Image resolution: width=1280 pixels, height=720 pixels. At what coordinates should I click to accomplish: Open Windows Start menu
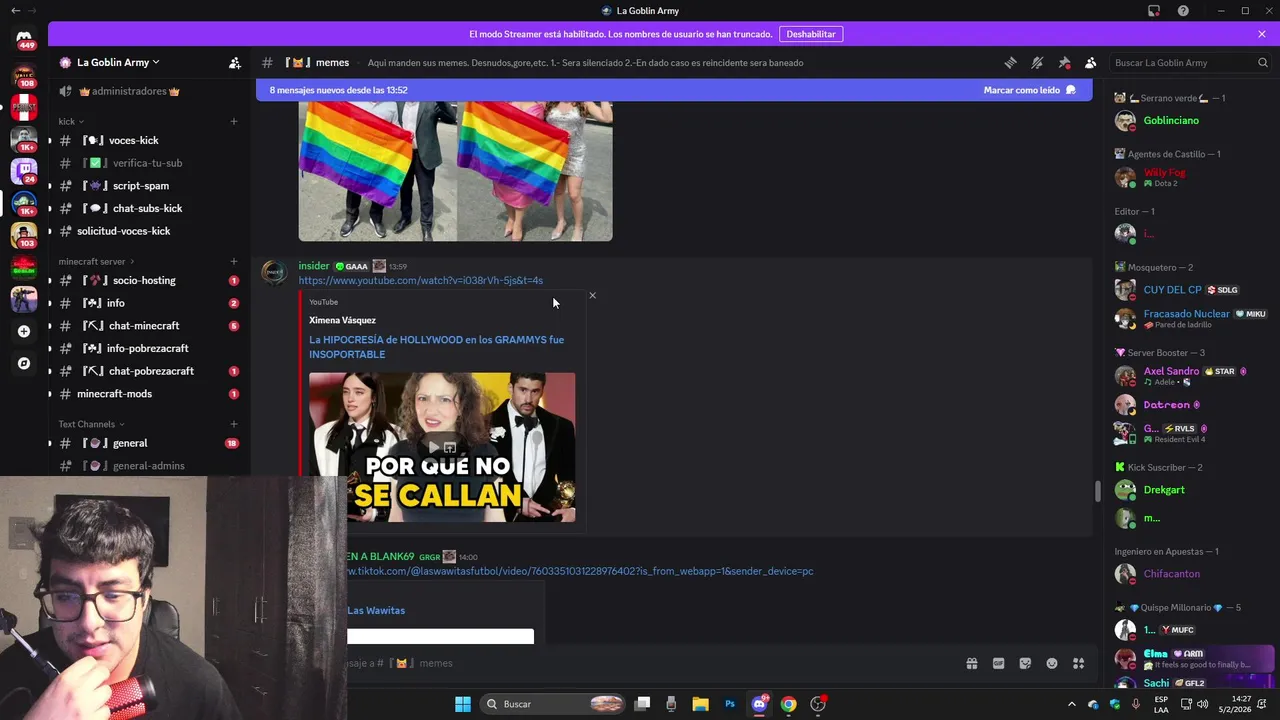463,704
